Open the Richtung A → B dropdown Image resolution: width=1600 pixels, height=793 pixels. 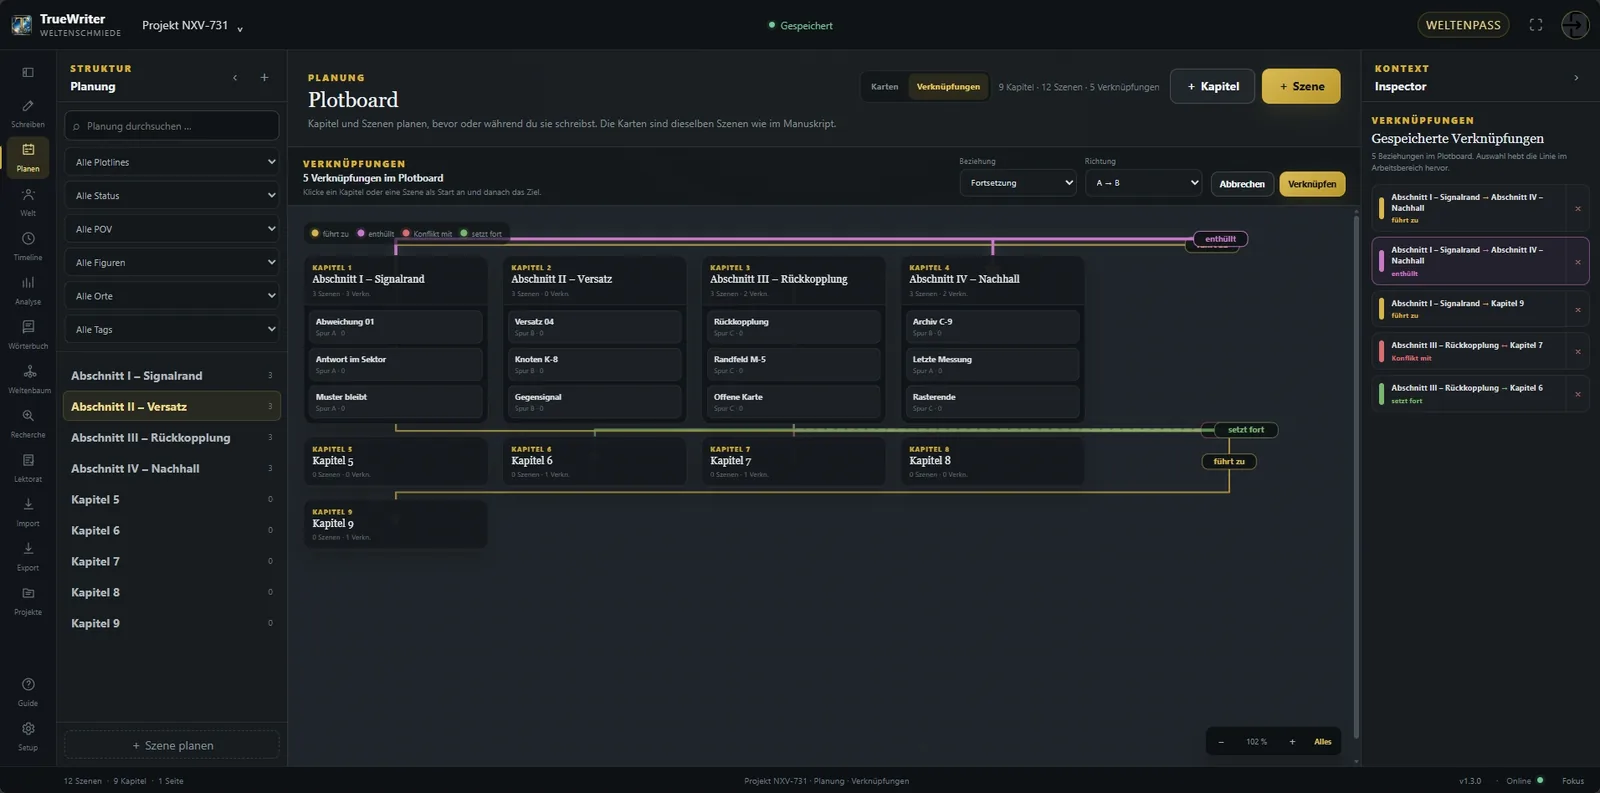(x=1143, y=183)
